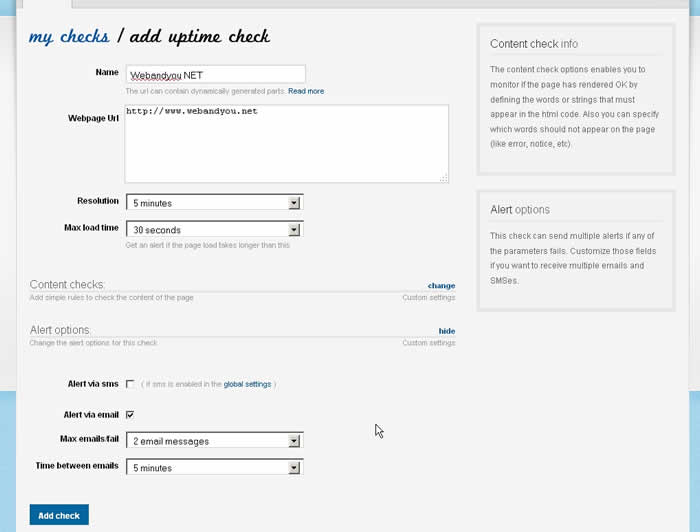Click the resize grip of the Webpage Url box
This screenshot has width=700, height=532.
click(443, 178)
